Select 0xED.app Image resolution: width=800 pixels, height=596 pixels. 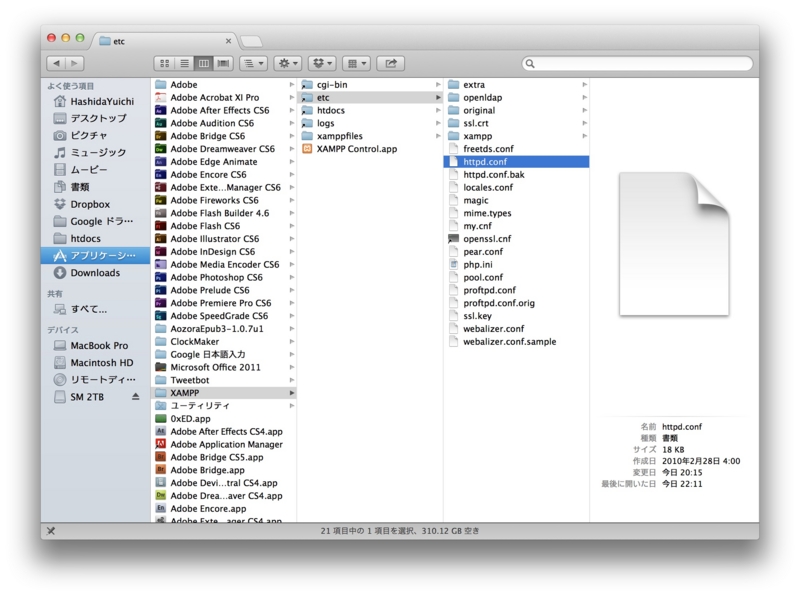tap(224, 419)
